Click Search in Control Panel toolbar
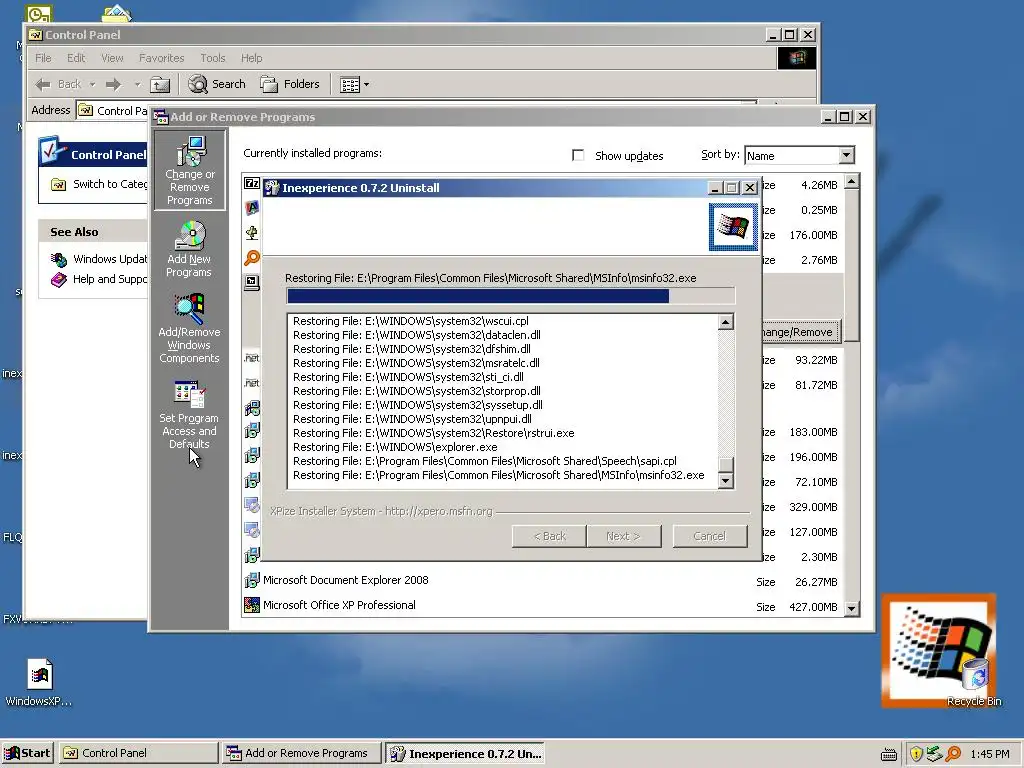 [x=217, y=84]
